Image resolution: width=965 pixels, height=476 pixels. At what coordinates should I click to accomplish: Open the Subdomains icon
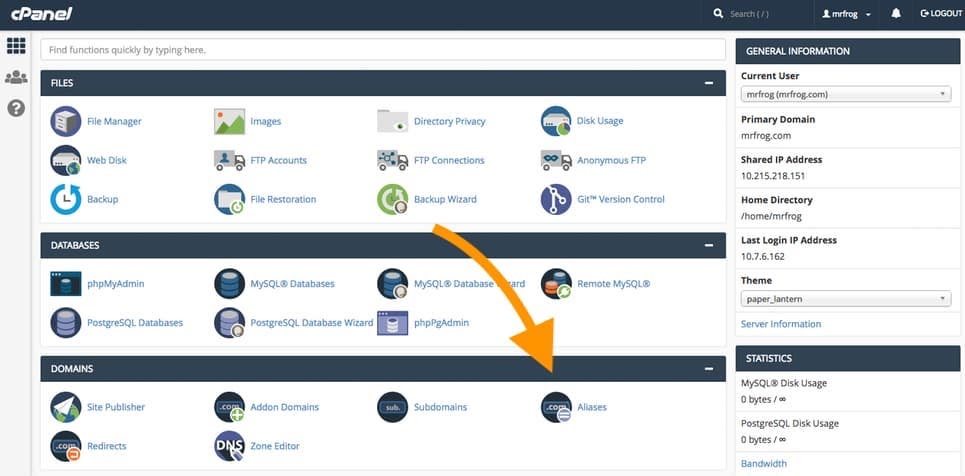[x=393, y=407]
